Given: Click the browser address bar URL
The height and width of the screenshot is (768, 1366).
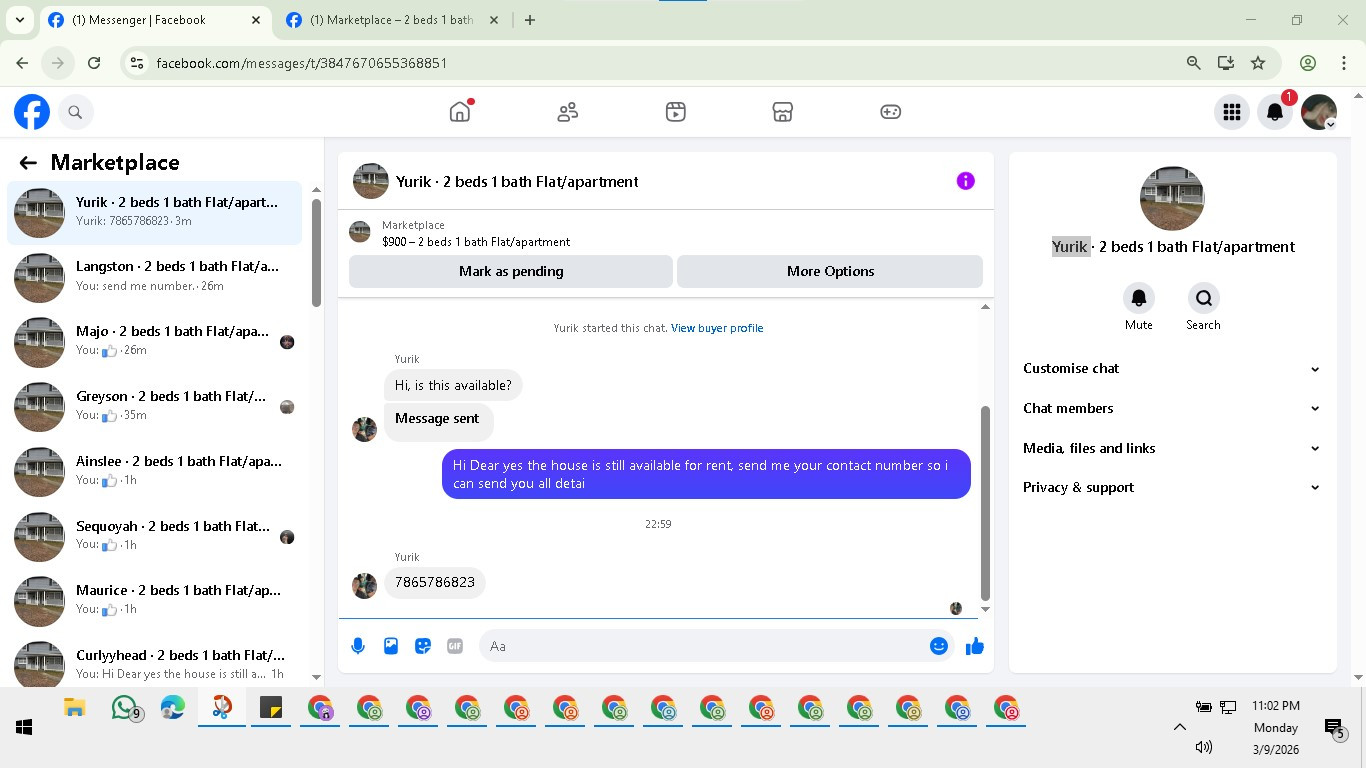Looking at the screenshot, I should pyautogui.click(x=302, y=63).
